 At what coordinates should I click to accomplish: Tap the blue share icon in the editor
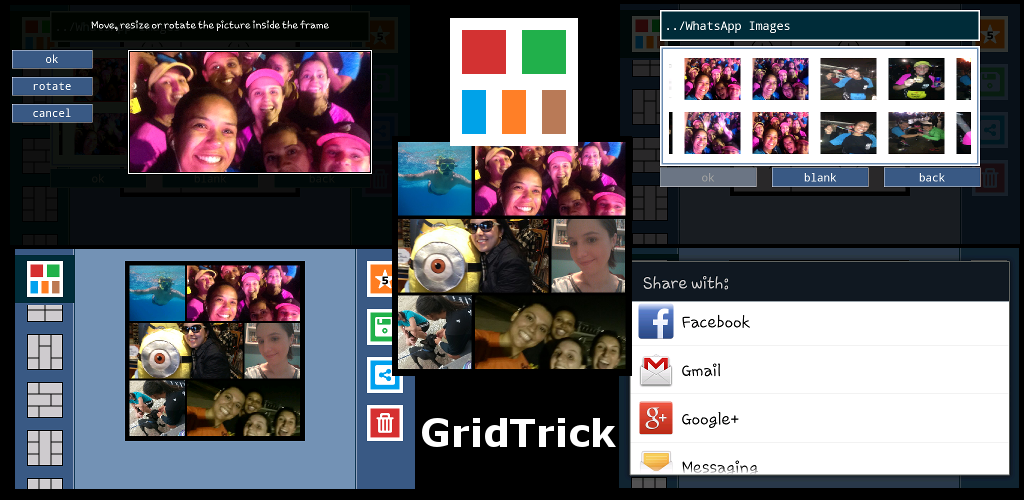(385, 375)
